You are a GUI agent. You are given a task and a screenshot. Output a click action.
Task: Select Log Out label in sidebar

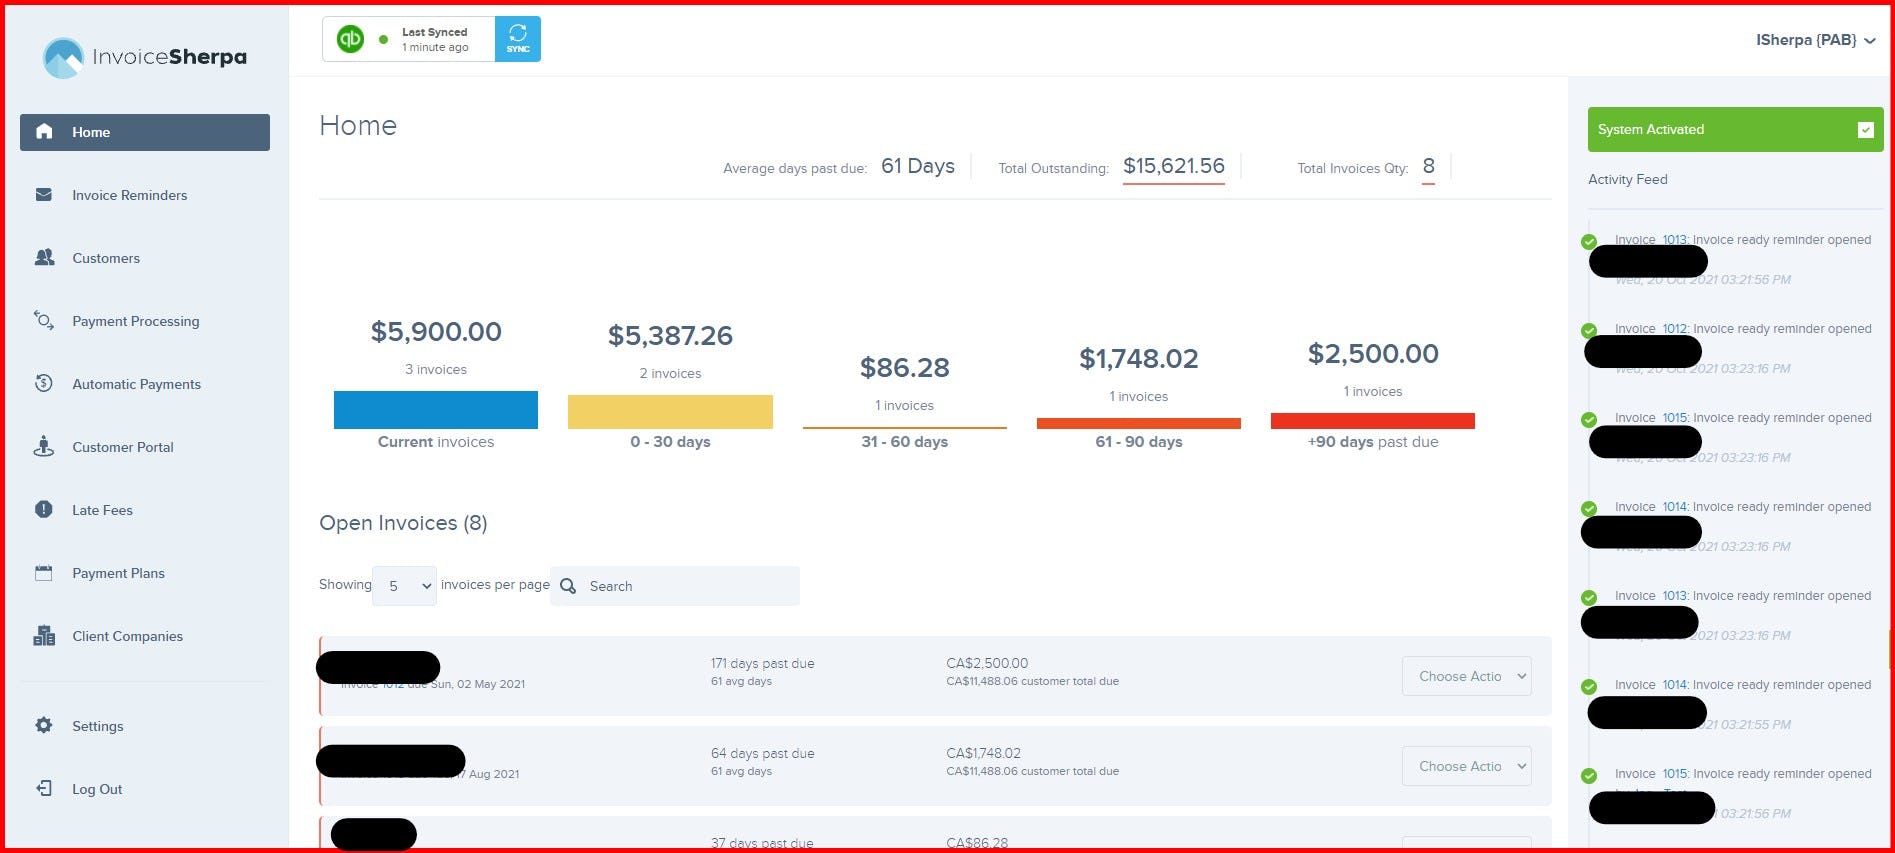pos(97,789)
